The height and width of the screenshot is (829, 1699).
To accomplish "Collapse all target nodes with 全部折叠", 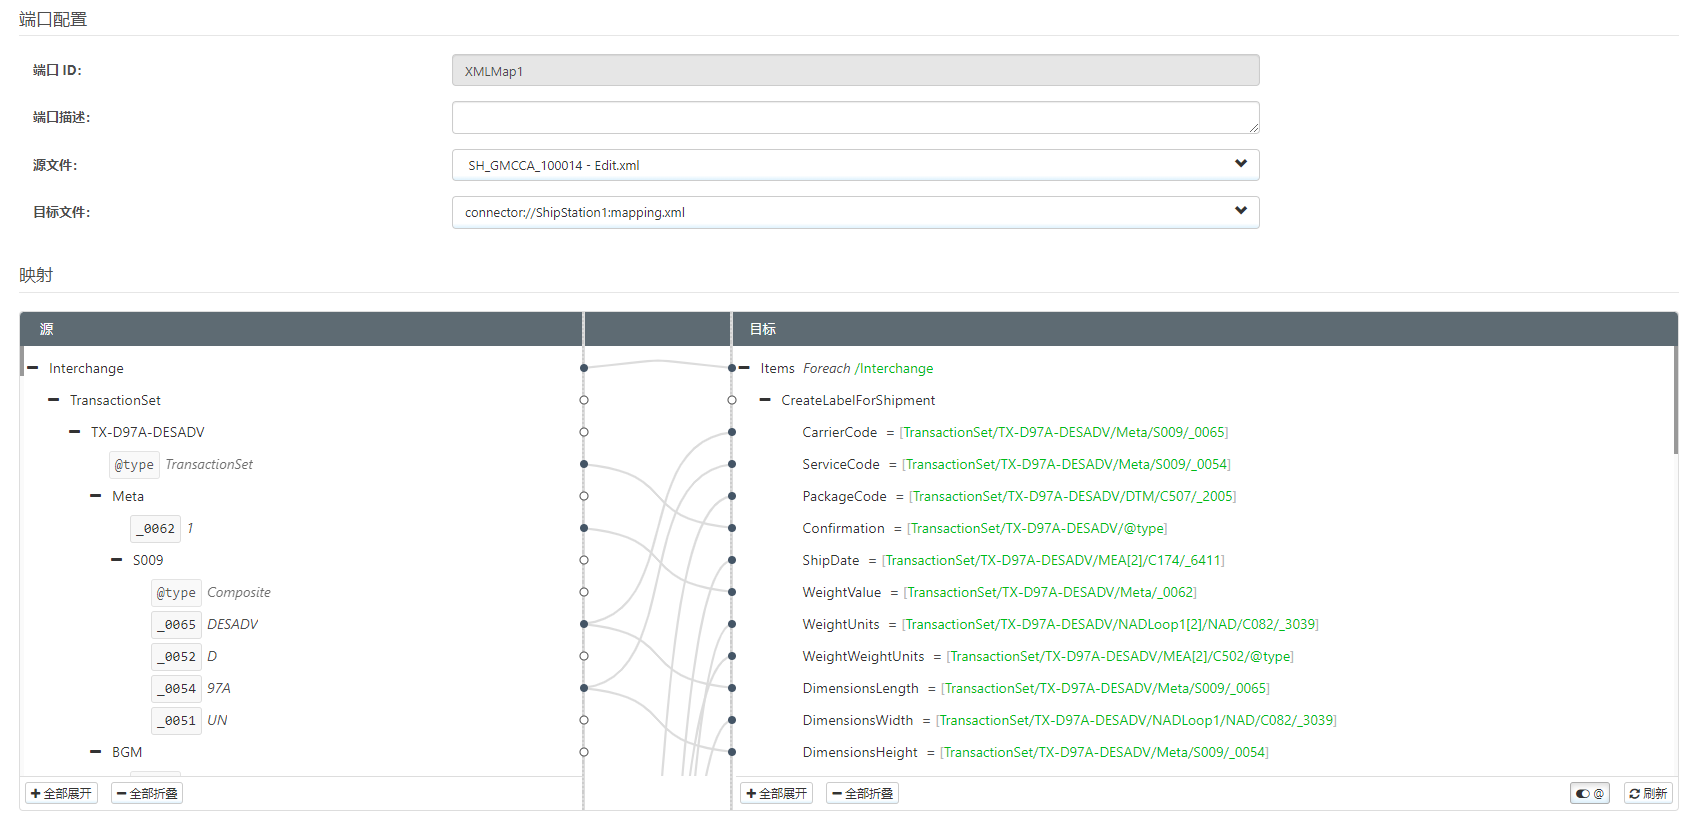I will point(862,793).
